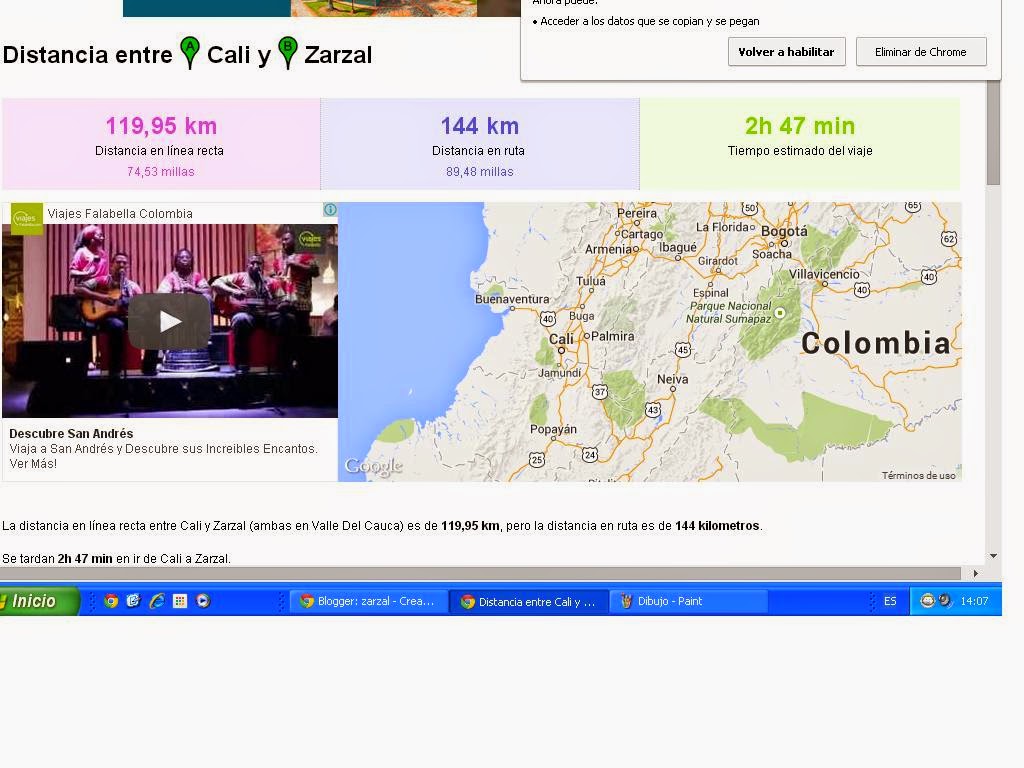Click the messenger face tray icon
1024x768 pixels.
(927, 600)
